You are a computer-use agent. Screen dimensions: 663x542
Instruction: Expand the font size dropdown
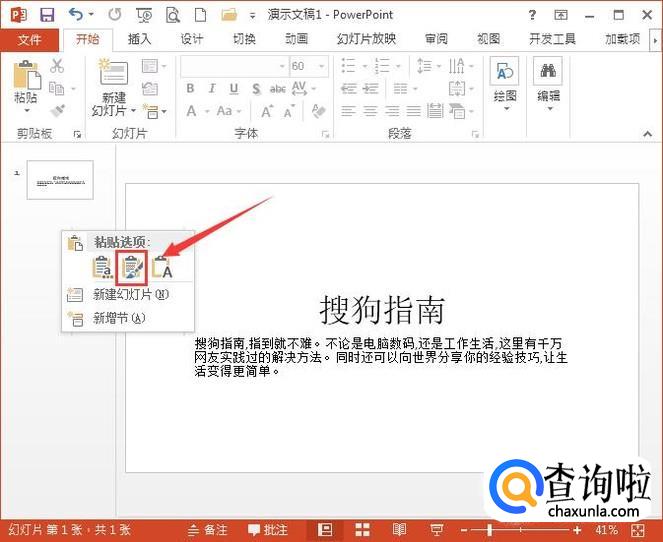pyautogui.click(x=323, y=66)
